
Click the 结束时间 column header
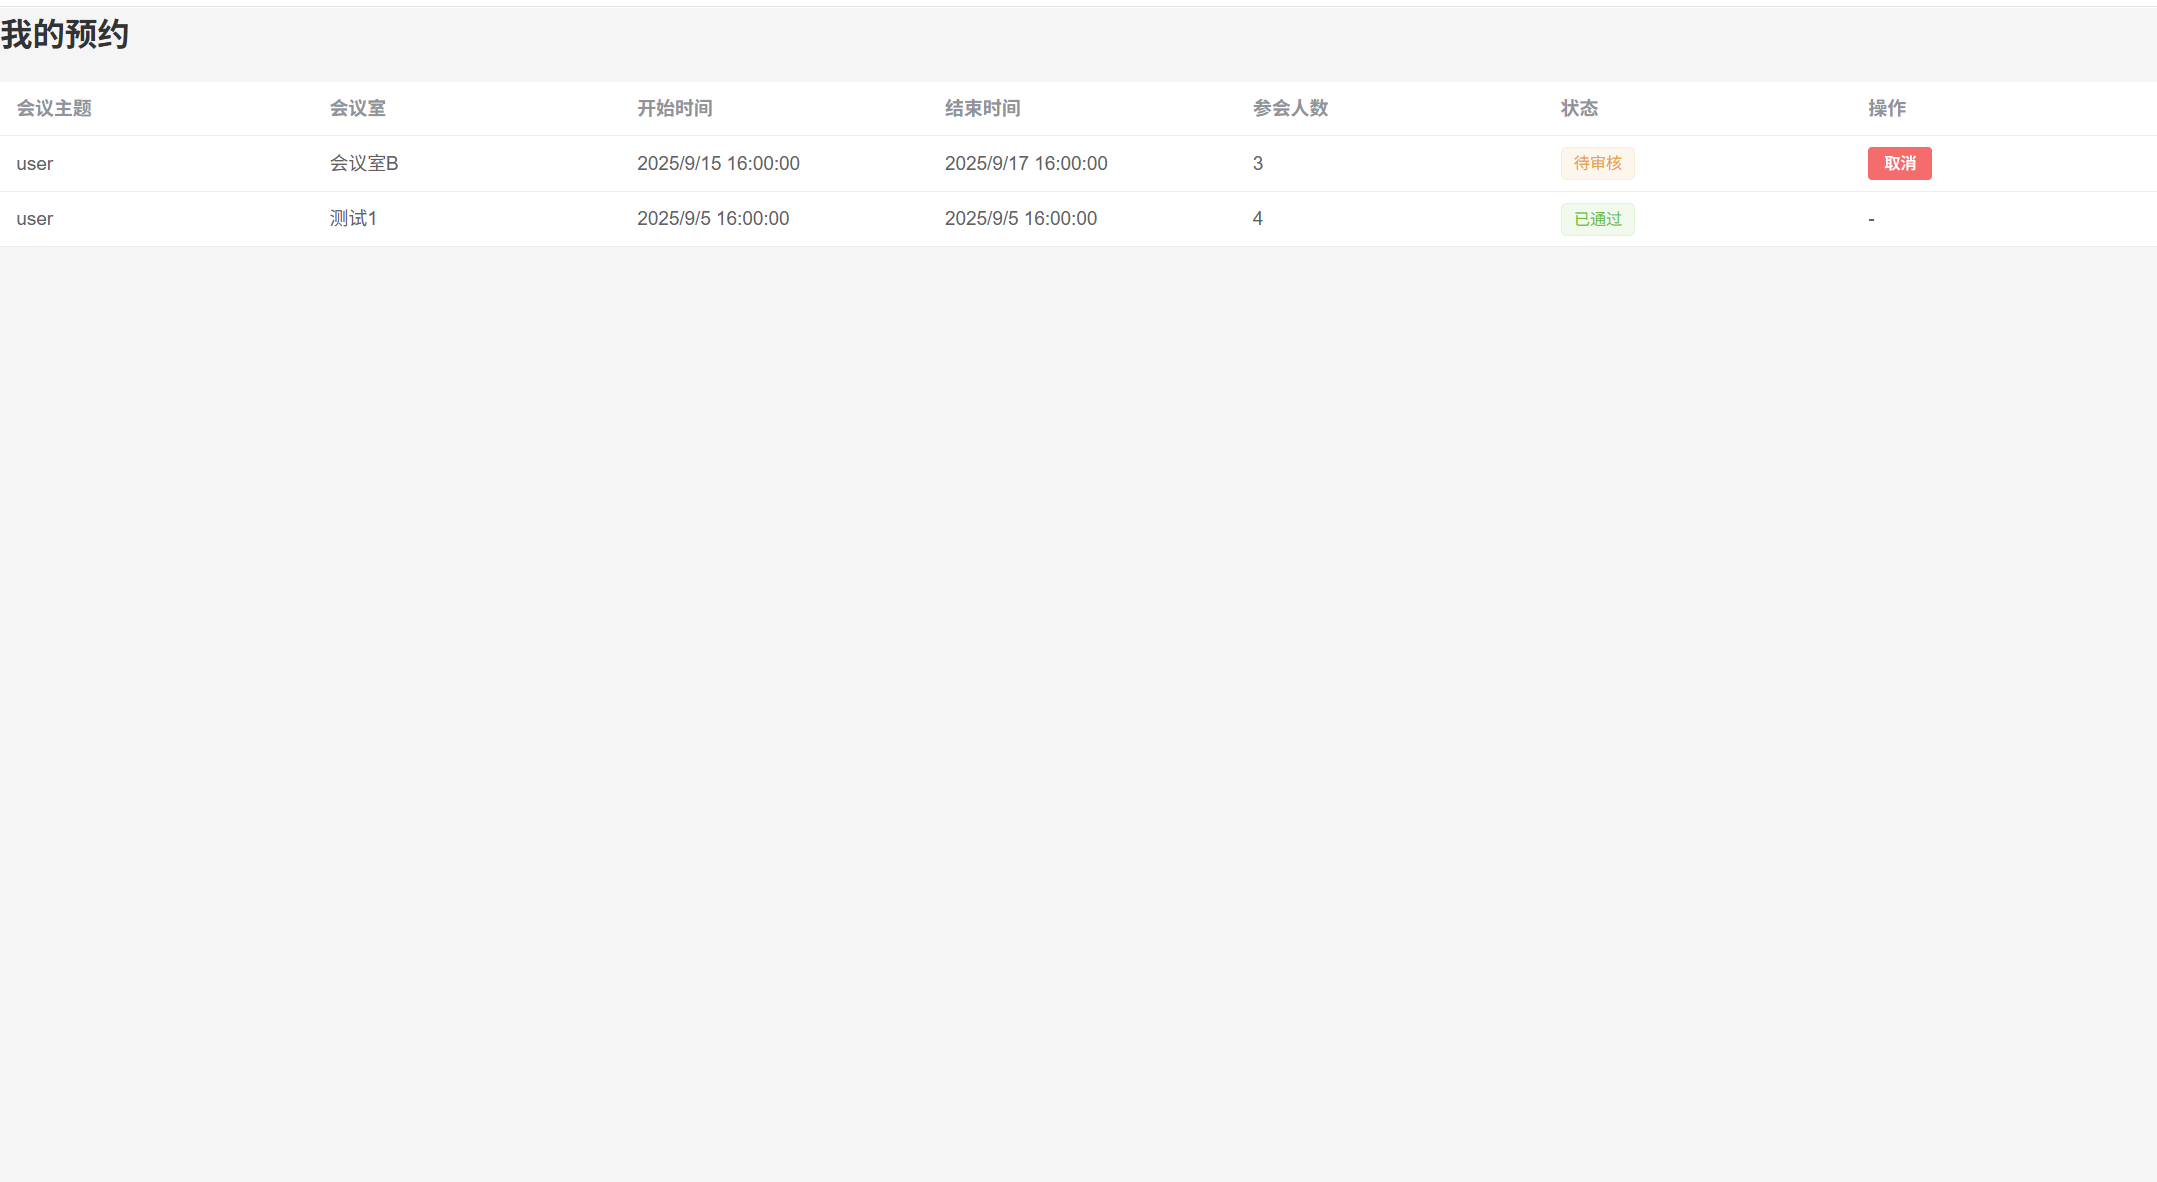(x=982, y=108)
